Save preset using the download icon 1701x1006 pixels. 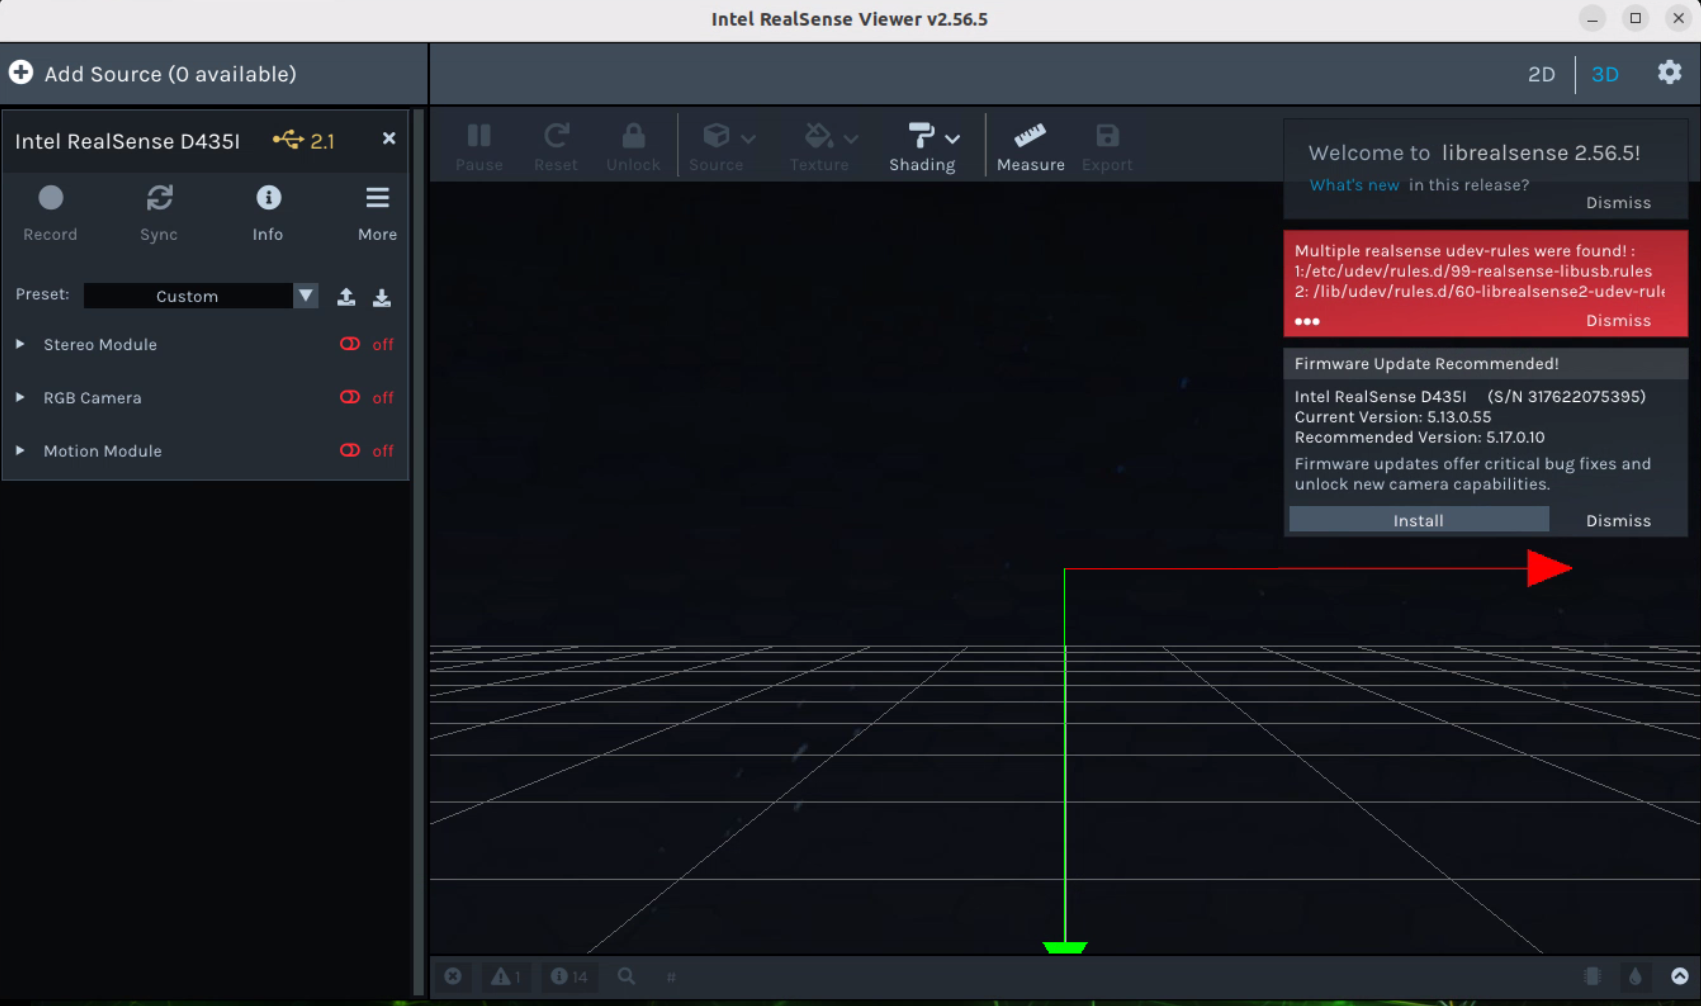coord(382,297)
